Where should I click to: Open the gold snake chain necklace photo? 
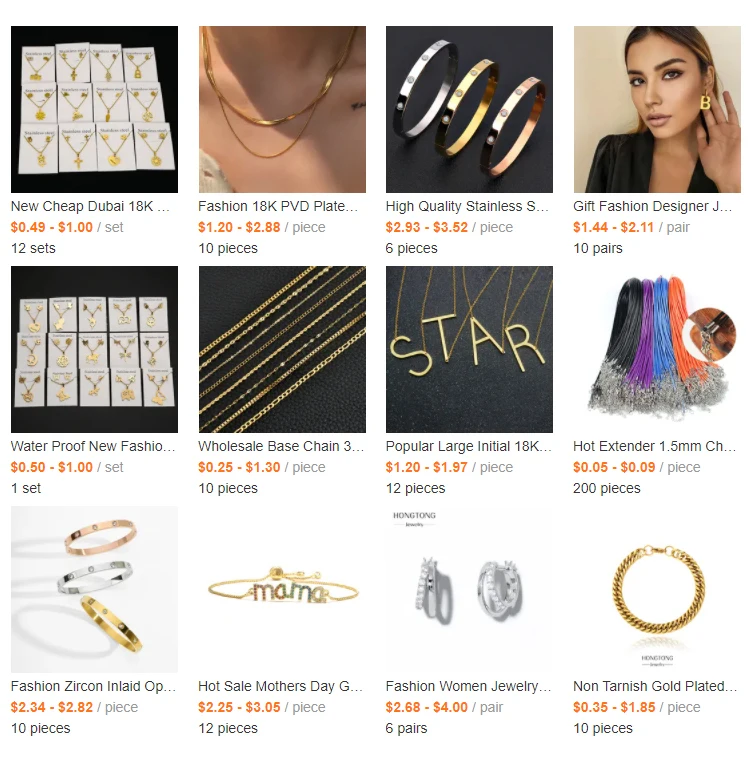click(282, 109)
